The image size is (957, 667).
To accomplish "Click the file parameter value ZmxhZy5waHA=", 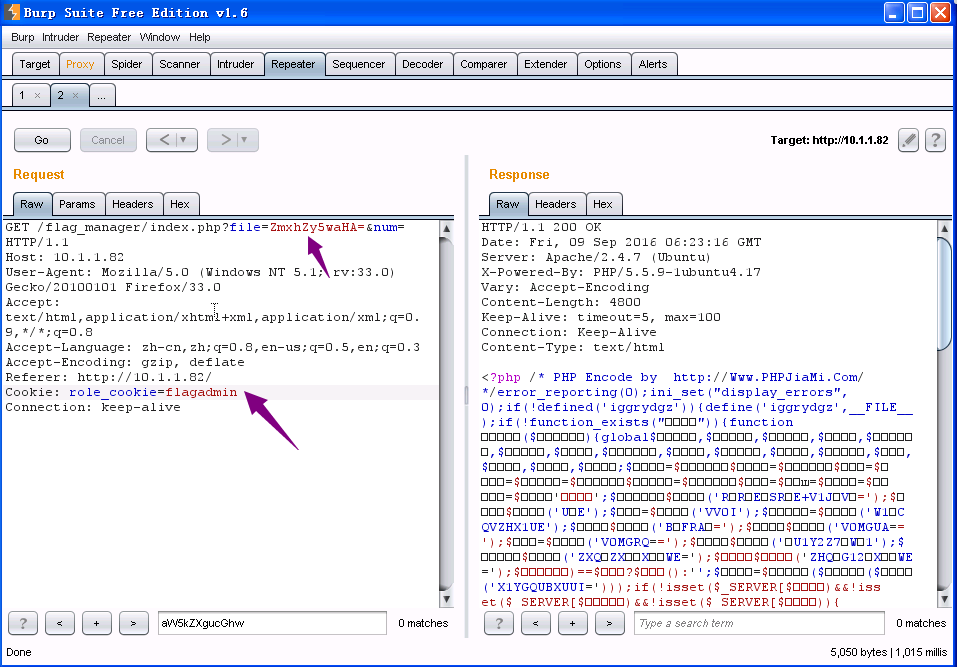I will (x=317, y=228).
